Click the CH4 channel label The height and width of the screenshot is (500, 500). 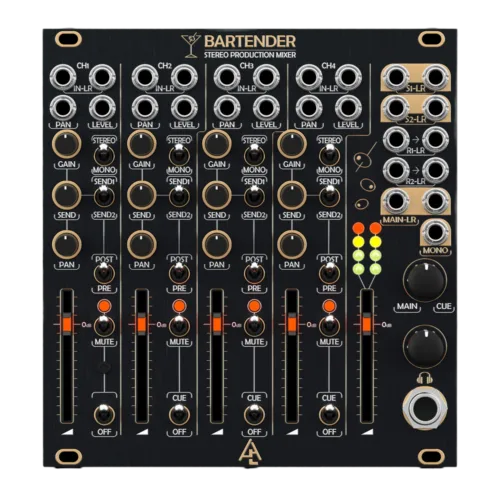coord(328,66)
